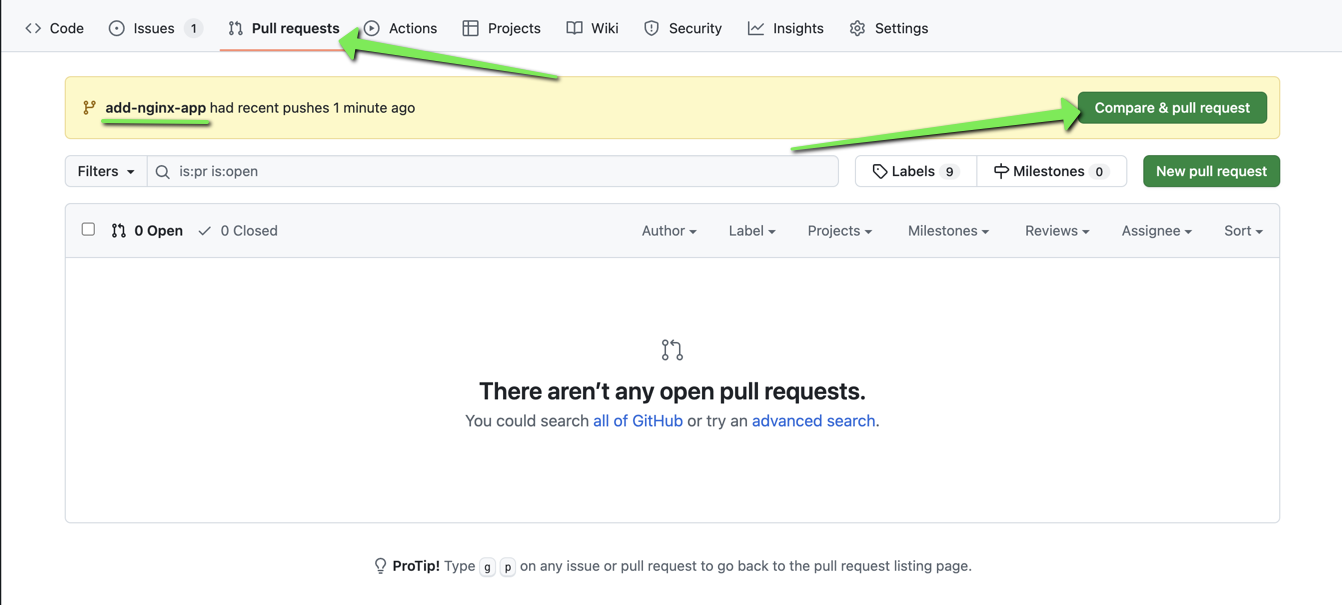This screenshot has height=605, width=1342.
Task: Open the Author dropdown
Action: coord(668,230)
